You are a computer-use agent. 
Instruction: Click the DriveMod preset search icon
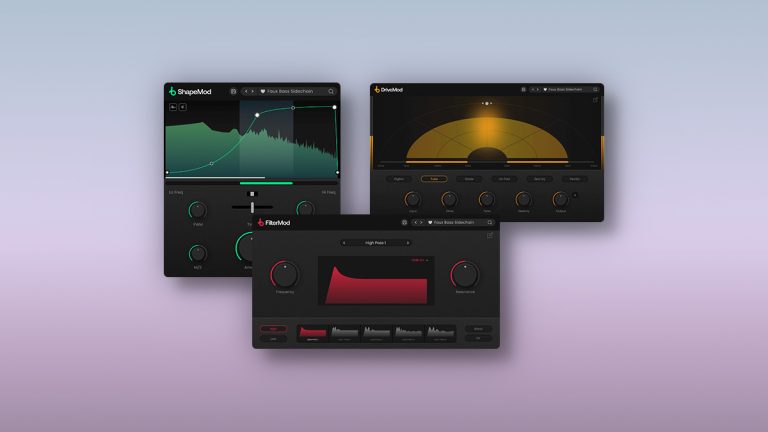coord(595,90)
